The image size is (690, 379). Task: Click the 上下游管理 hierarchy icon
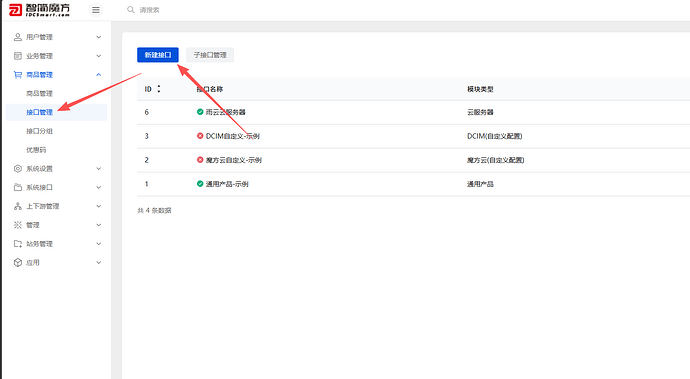pos(18,206)
